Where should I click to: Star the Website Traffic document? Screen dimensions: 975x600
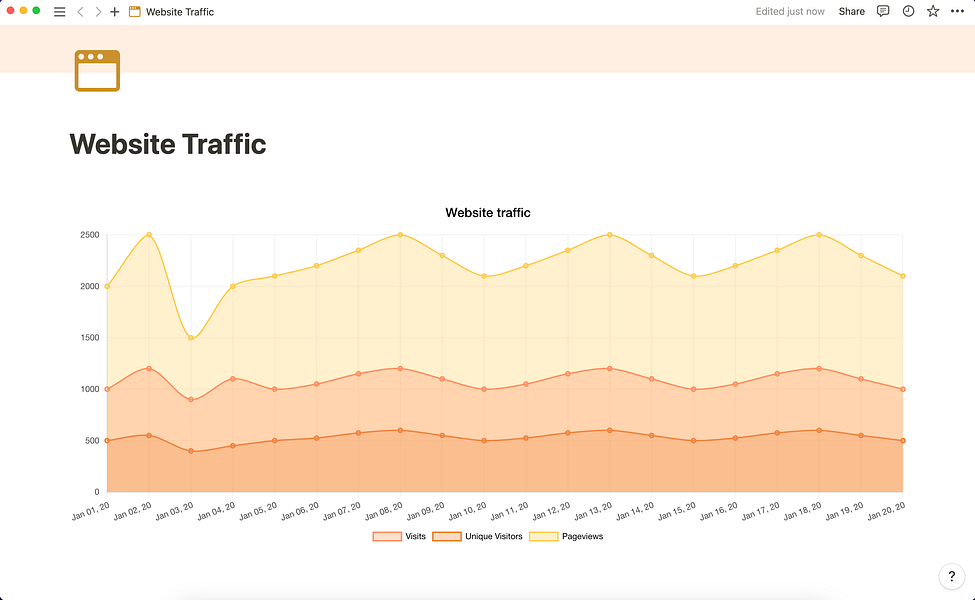click(932, 11)
